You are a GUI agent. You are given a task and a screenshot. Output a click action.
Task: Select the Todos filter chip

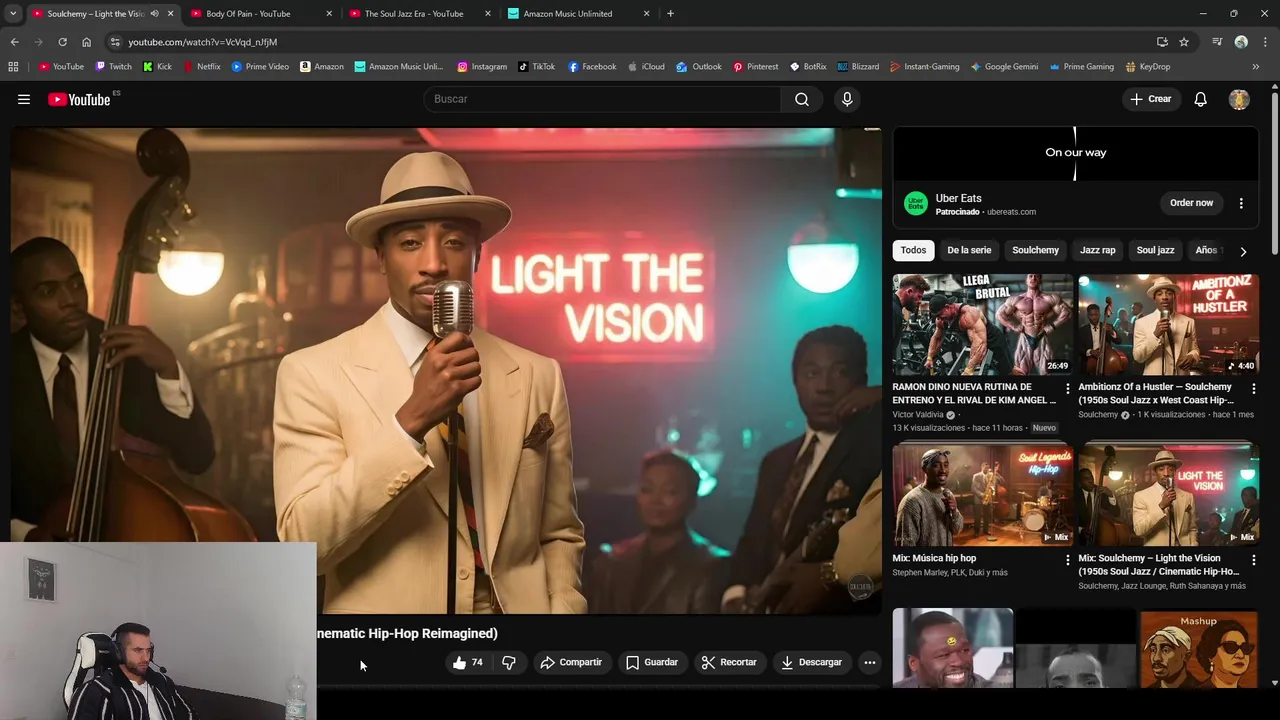click(x=913, y=250)
